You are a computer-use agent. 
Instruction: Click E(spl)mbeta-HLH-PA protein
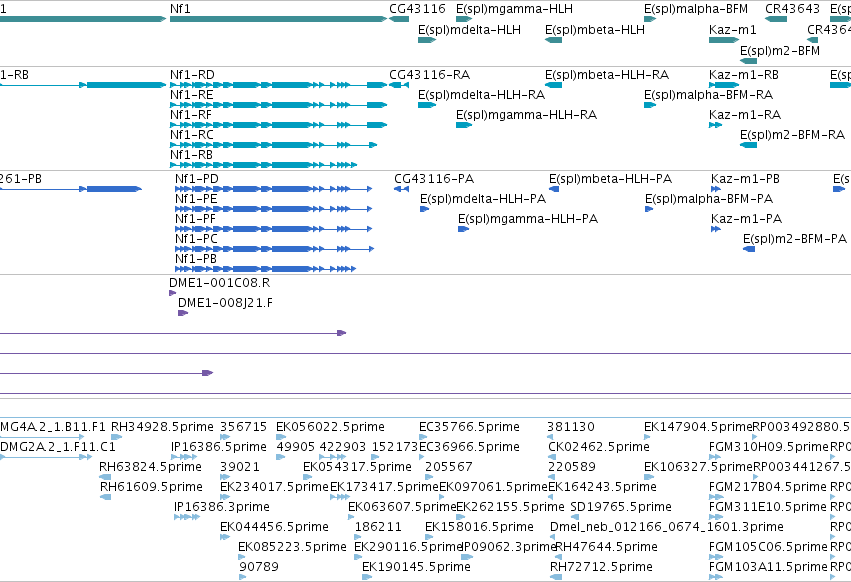coord(554,189)
